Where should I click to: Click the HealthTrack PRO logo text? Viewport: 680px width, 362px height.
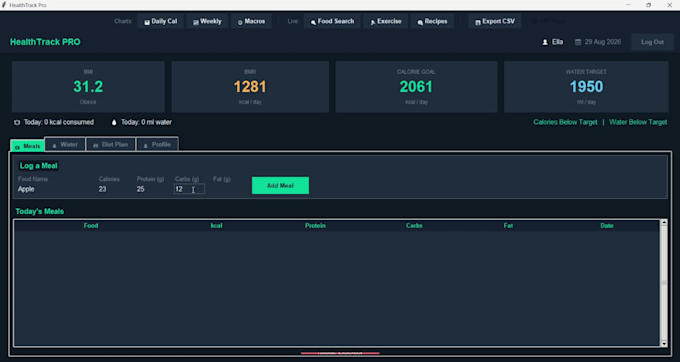coord(45,42)
